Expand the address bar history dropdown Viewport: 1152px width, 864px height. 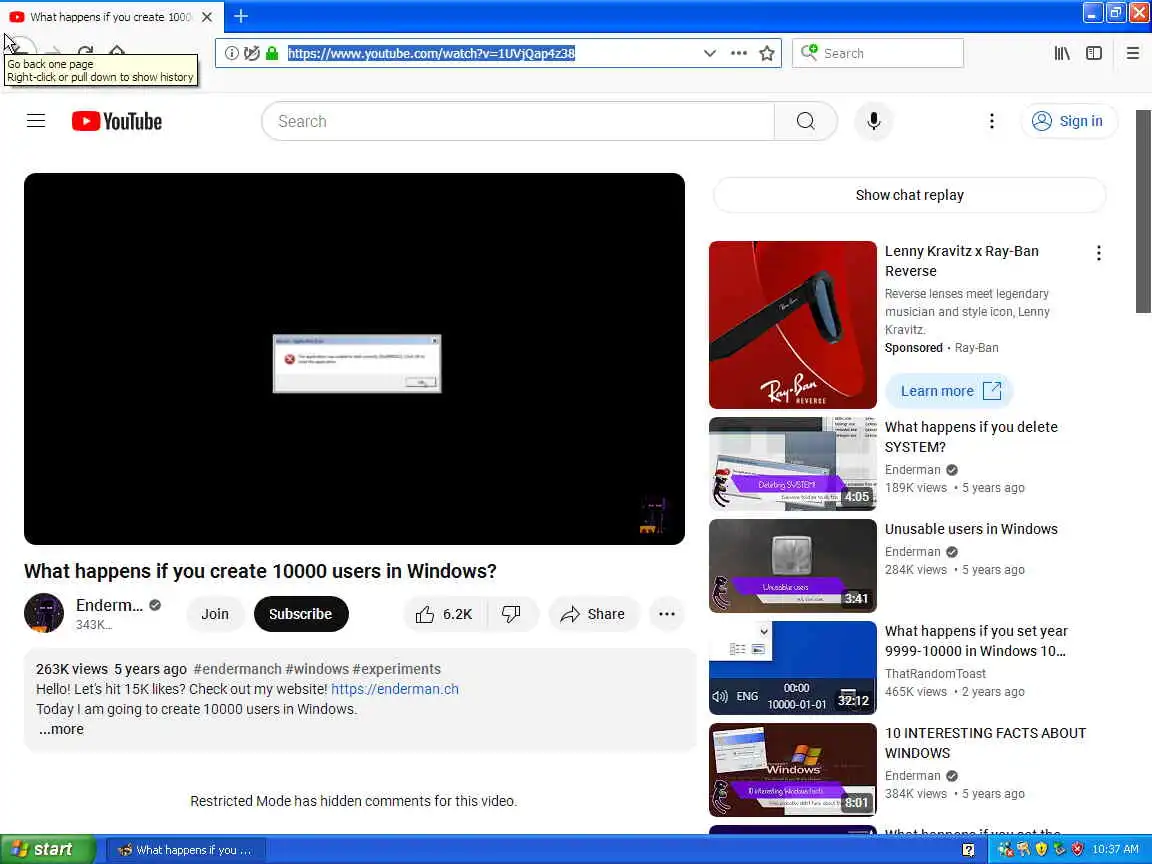pyautogui.click(x=709, y=53)
